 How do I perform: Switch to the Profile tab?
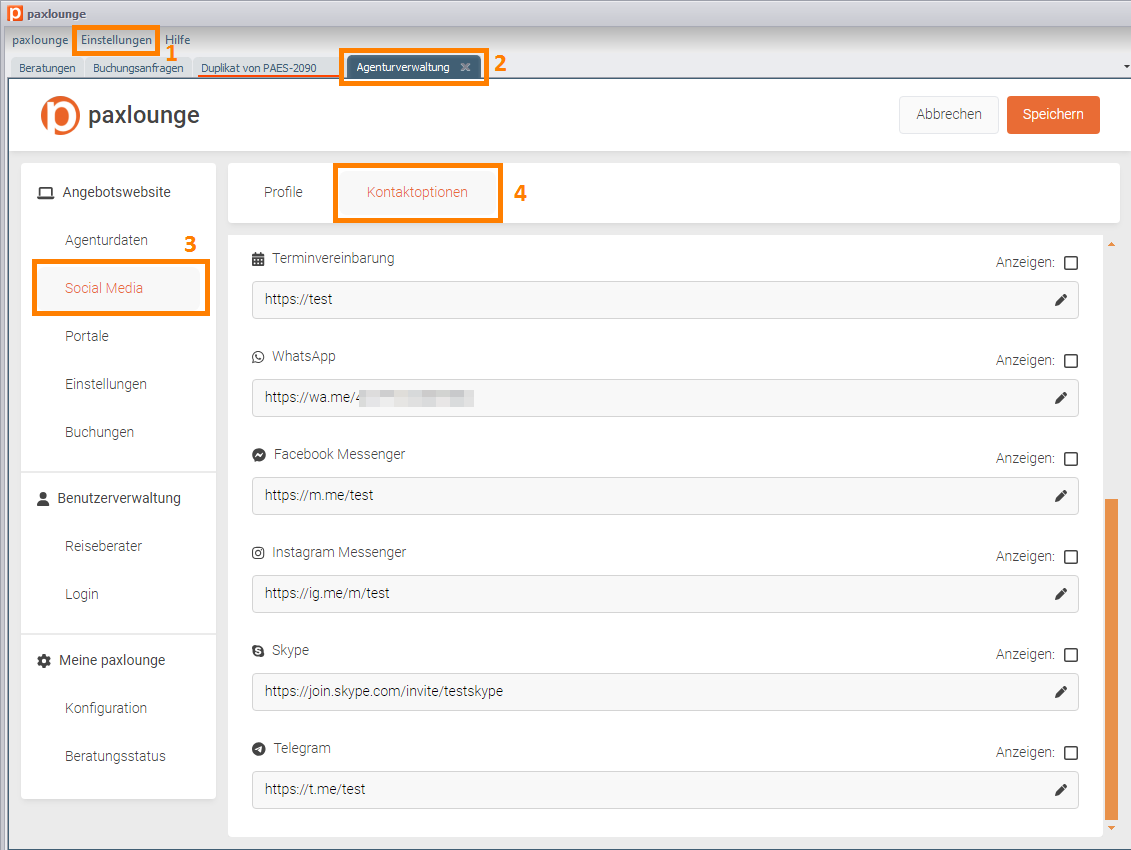tap(283, 193)
